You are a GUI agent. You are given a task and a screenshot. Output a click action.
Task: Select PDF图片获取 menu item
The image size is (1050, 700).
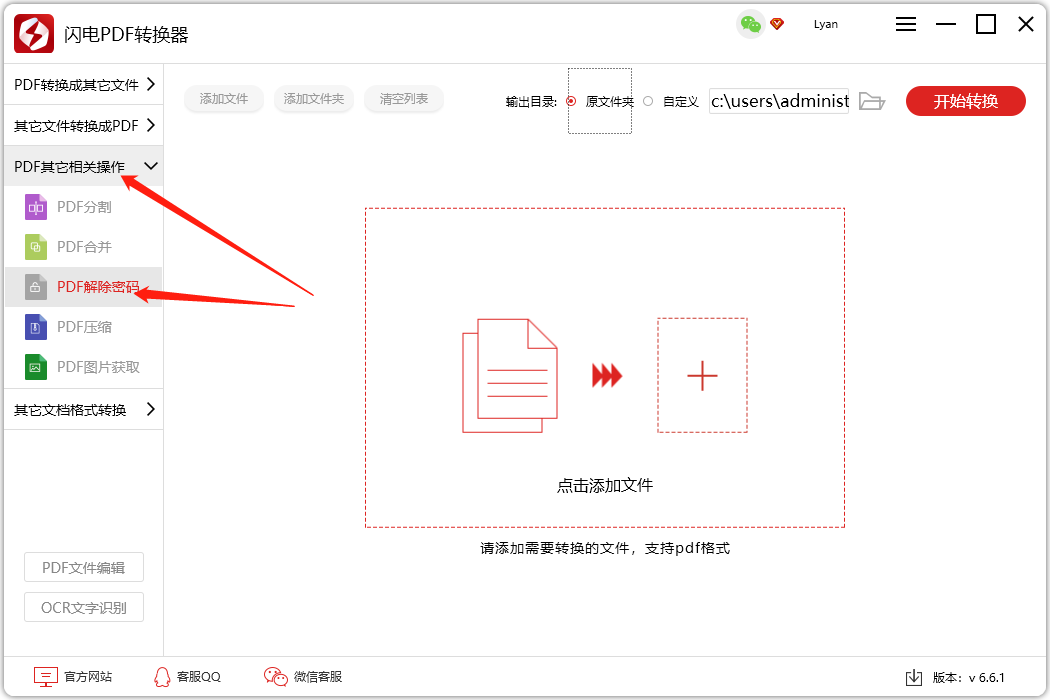click(x=84, y=367)
